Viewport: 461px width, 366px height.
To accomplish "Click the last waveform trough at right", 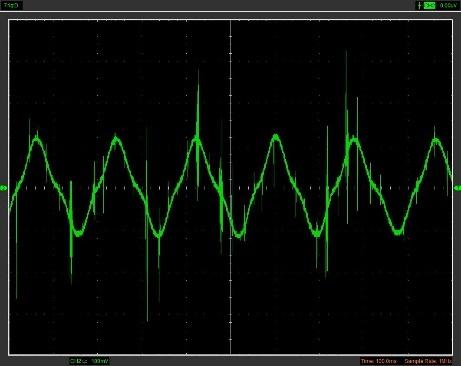I will (x=398, y=232).
